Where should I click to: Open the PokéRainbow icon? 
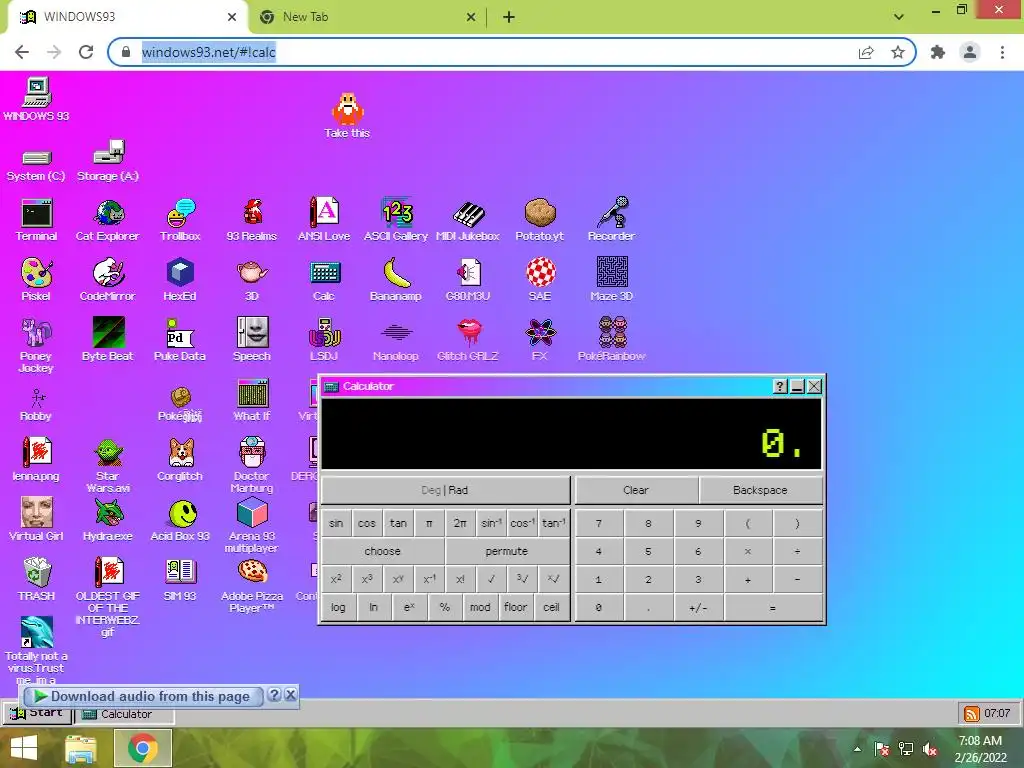[x=612, y=339]
